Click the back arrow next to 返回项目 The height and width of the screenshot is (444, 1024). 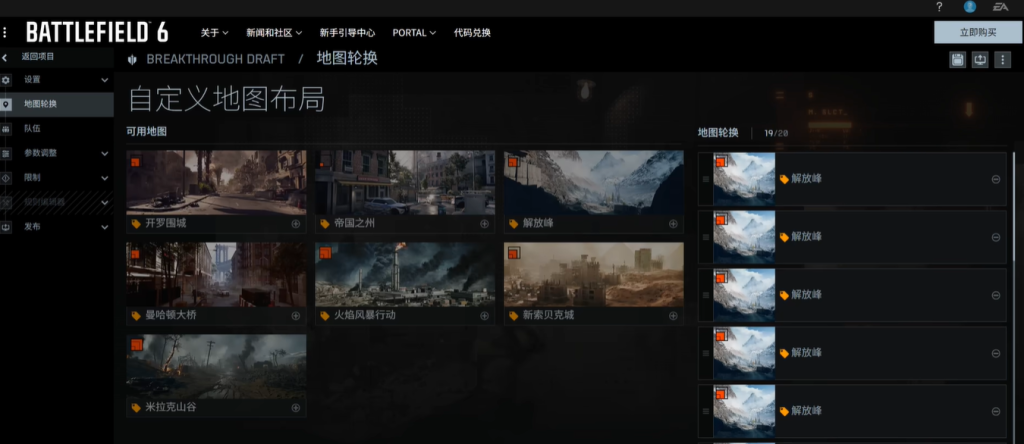tap(5, 58)
